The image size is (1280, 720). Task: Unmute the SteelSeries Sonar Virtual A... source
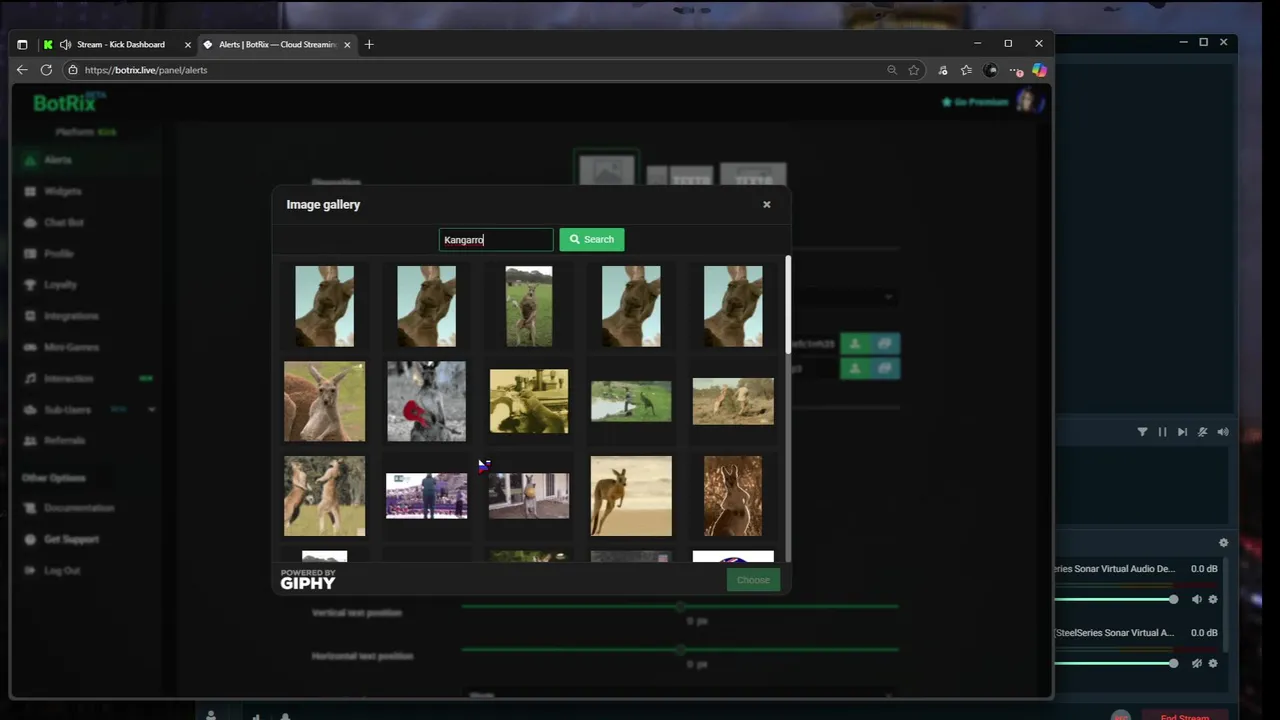point(1197,663)
